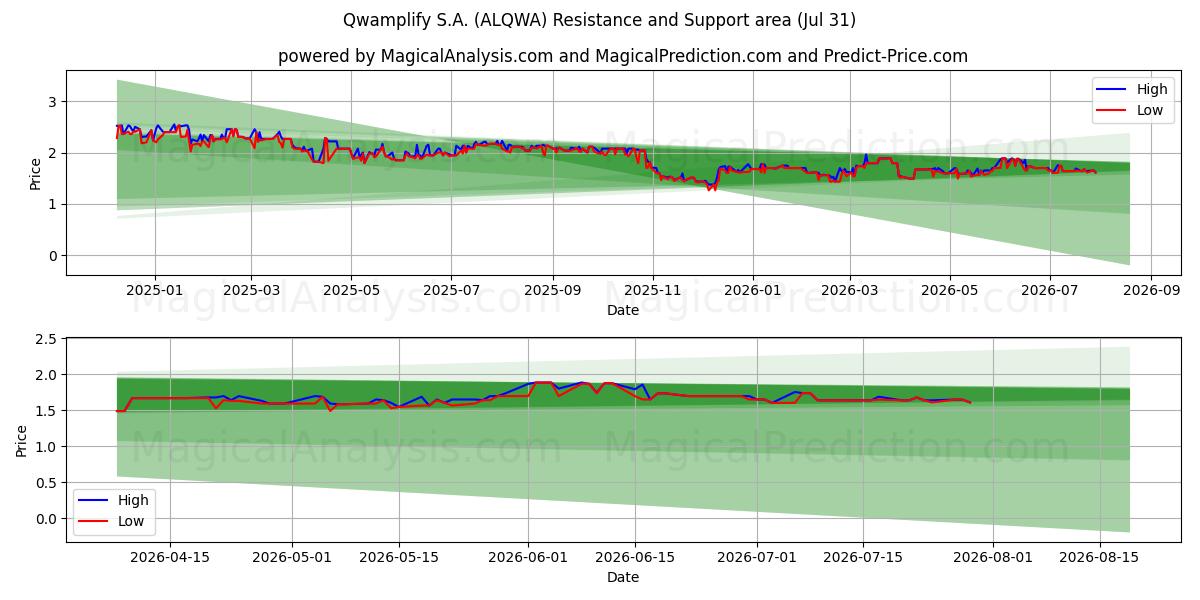Click the bottom chart x-axis label '2026-06-15'
Viewport: 1200px width, 600px height.
635,557
